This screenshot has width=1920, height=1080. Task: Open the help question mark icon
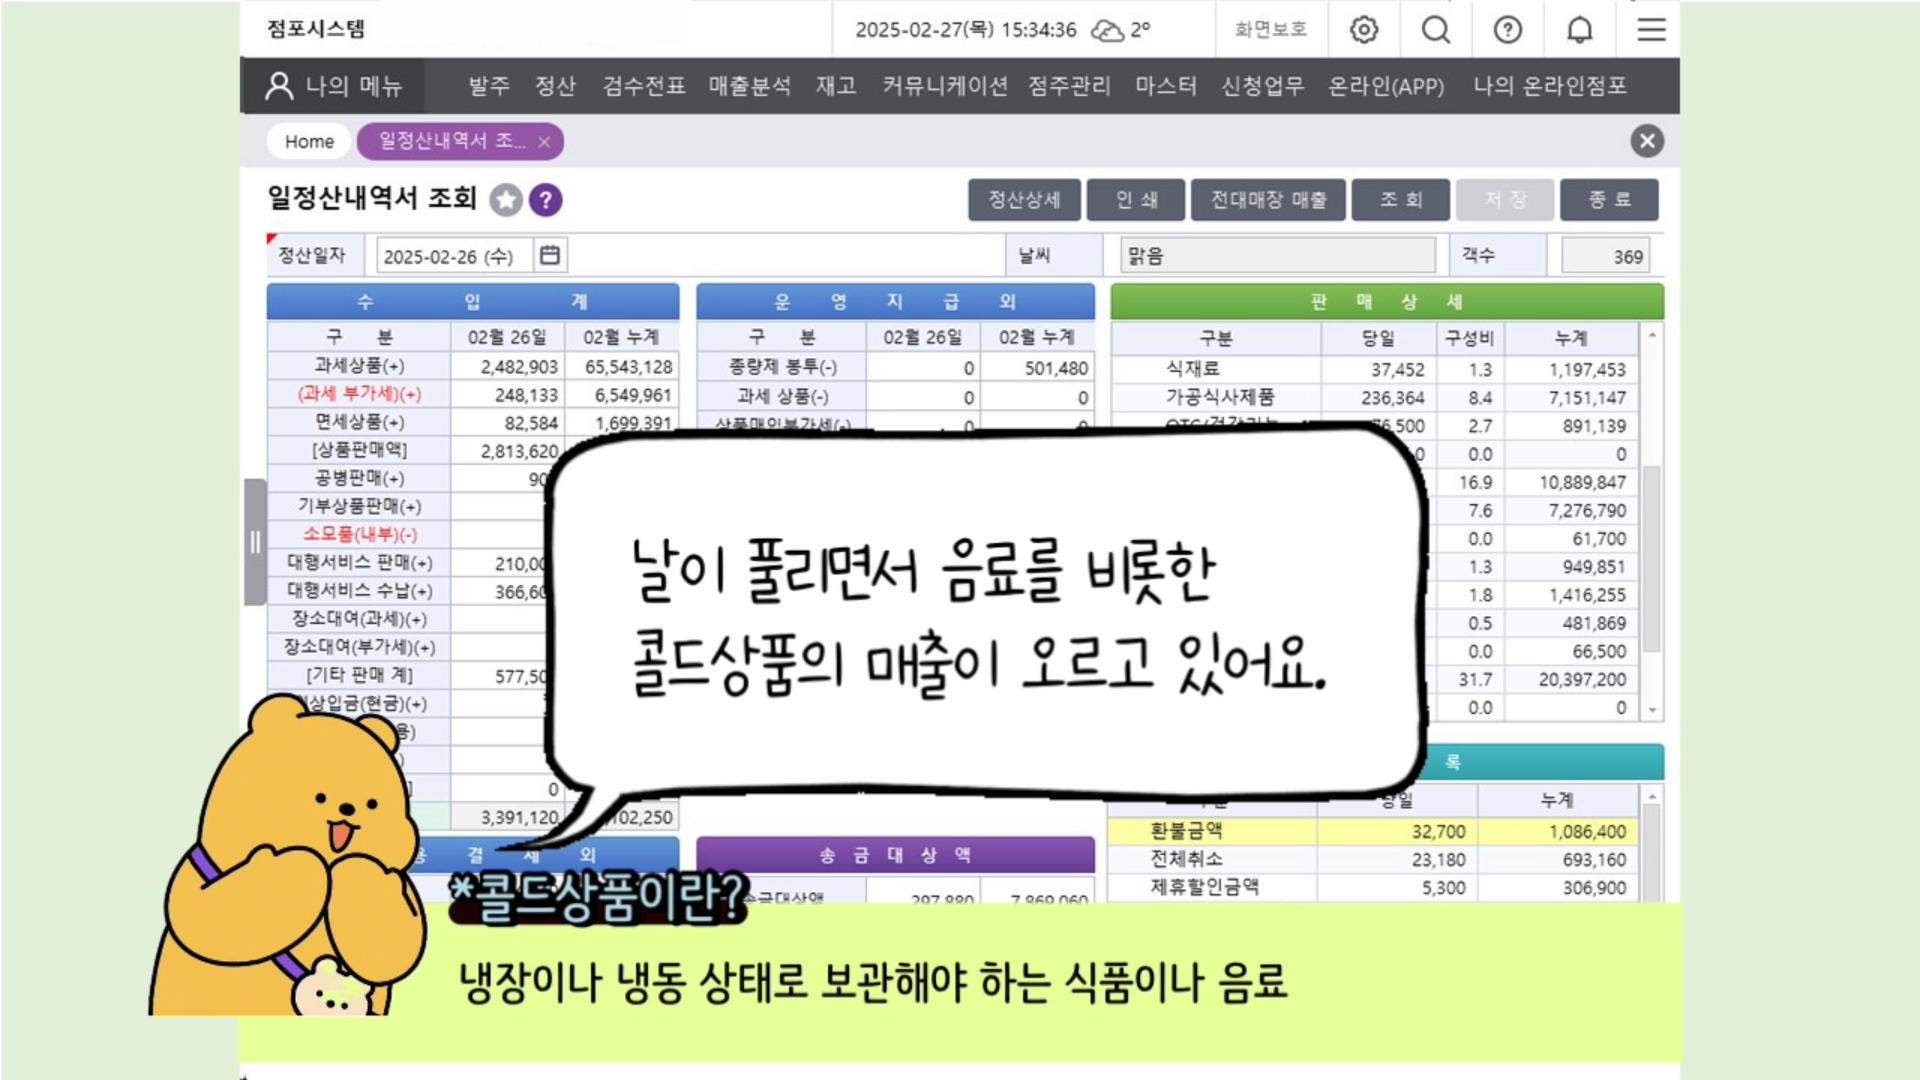pyautogui.click(x=1508, y=30)
